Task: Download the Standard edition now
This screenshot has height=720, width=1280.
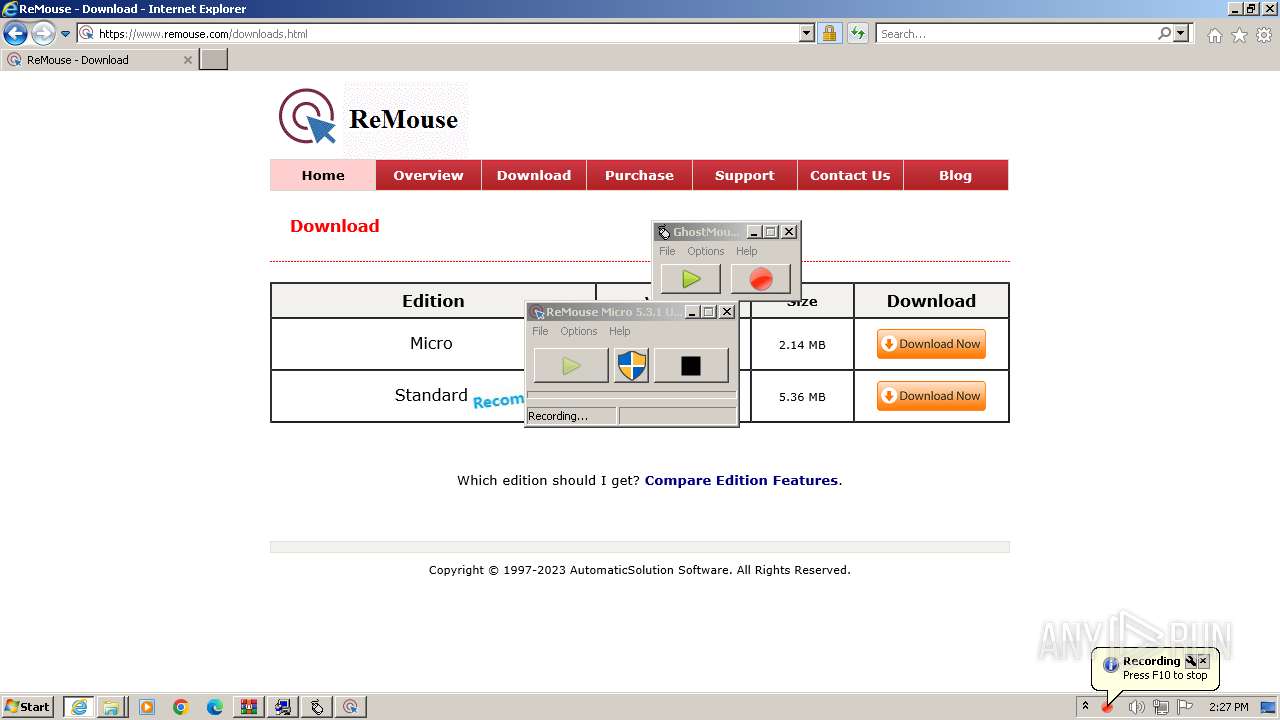Action: 931,396
